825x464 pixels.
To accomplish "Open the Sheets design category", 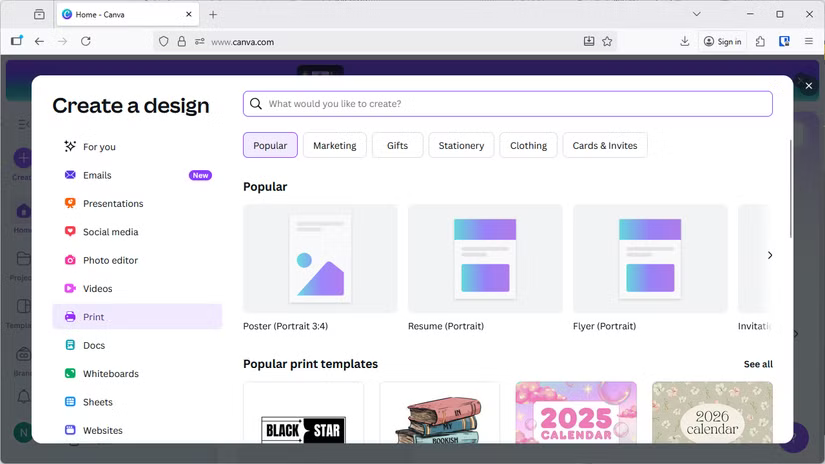I will pos(97,402).
